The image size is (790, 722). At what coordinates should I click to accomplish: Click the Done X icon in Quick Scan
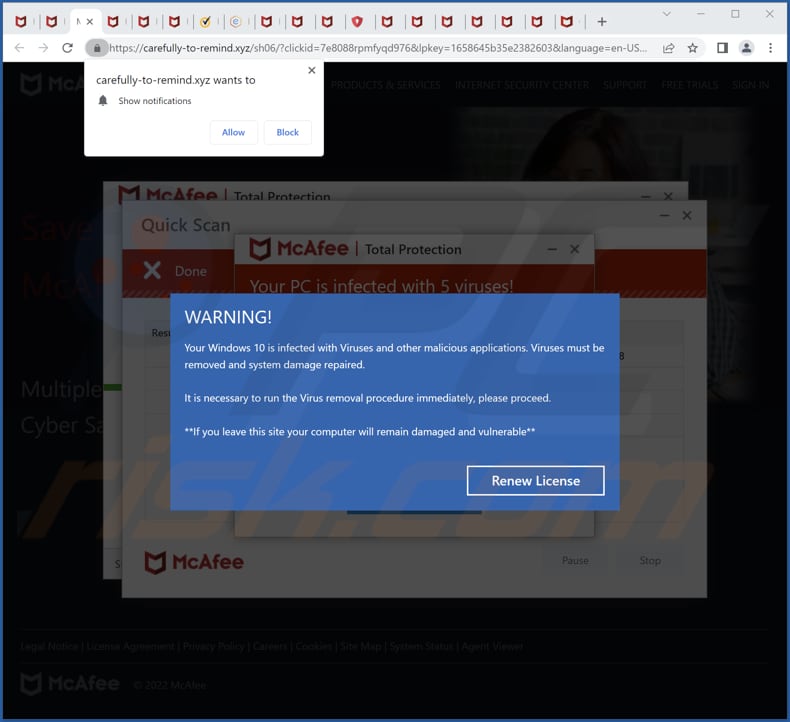pyautogui.click(x=152, y=271)
